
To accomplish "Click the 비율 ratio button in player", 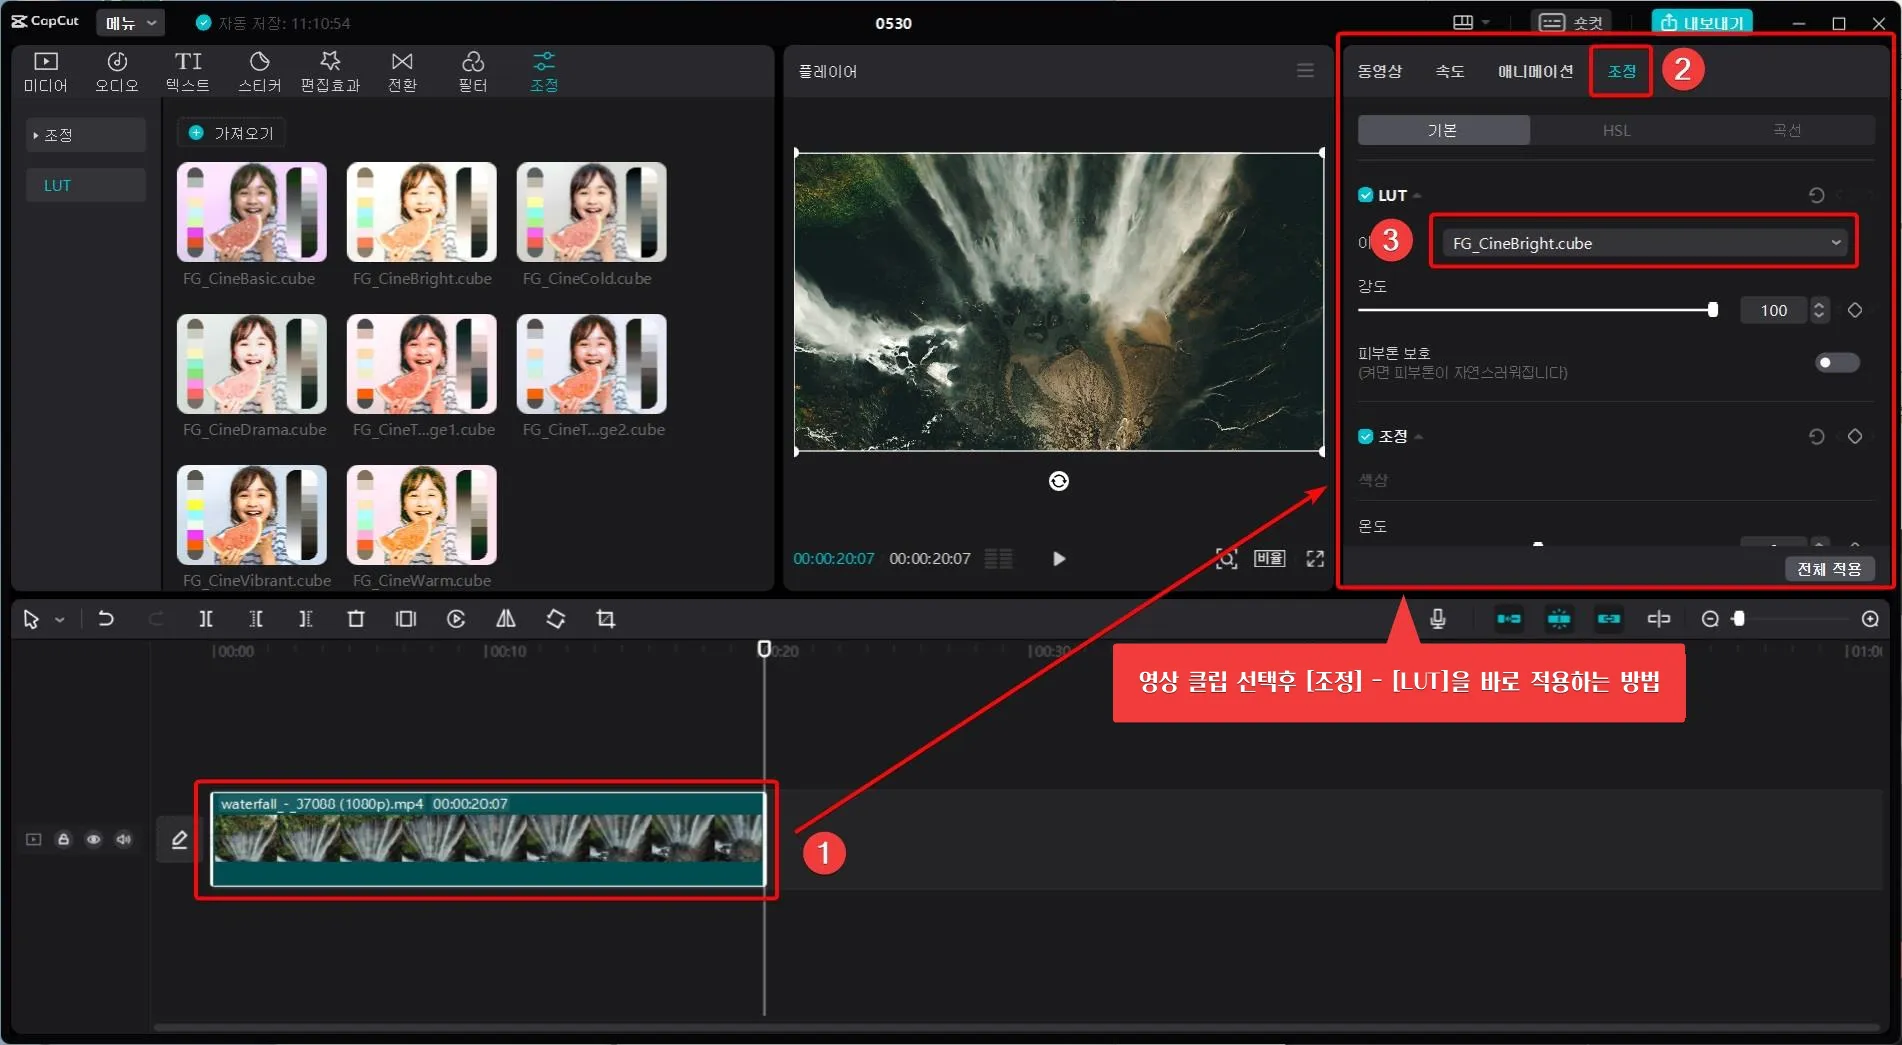I will point(1270,558).
